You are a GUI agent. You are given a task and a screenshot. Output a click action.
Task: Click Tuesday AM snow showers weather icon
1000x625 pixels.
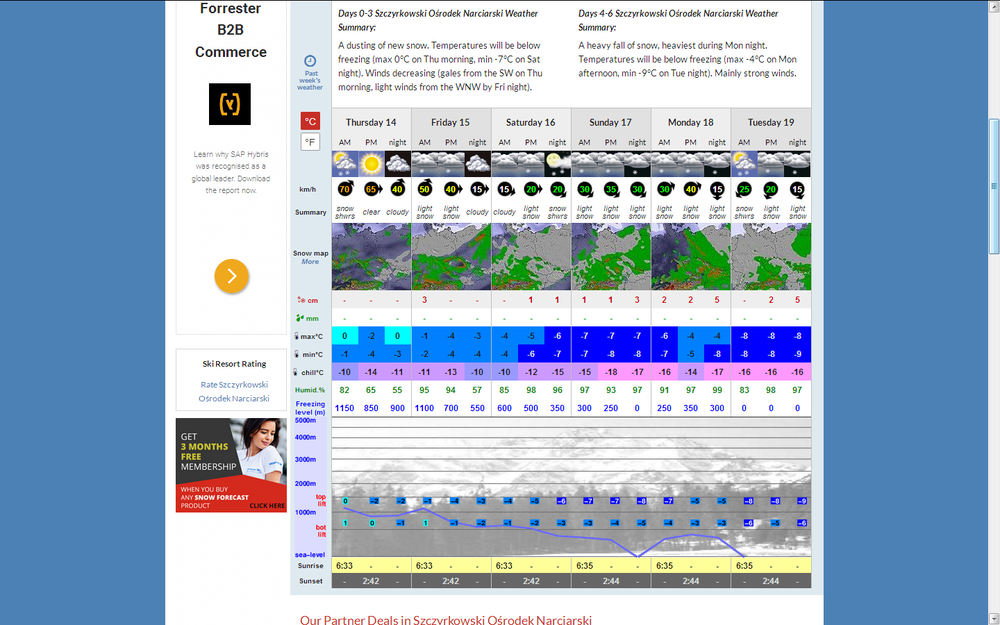(x=744, y=164)
